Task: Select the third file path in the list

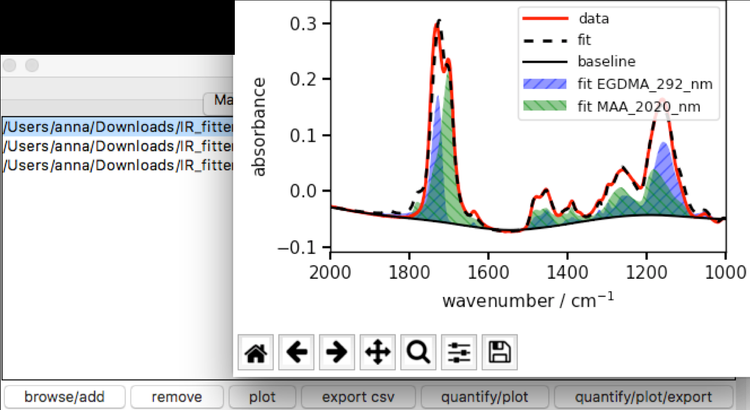Action: [x=118, y=165]
